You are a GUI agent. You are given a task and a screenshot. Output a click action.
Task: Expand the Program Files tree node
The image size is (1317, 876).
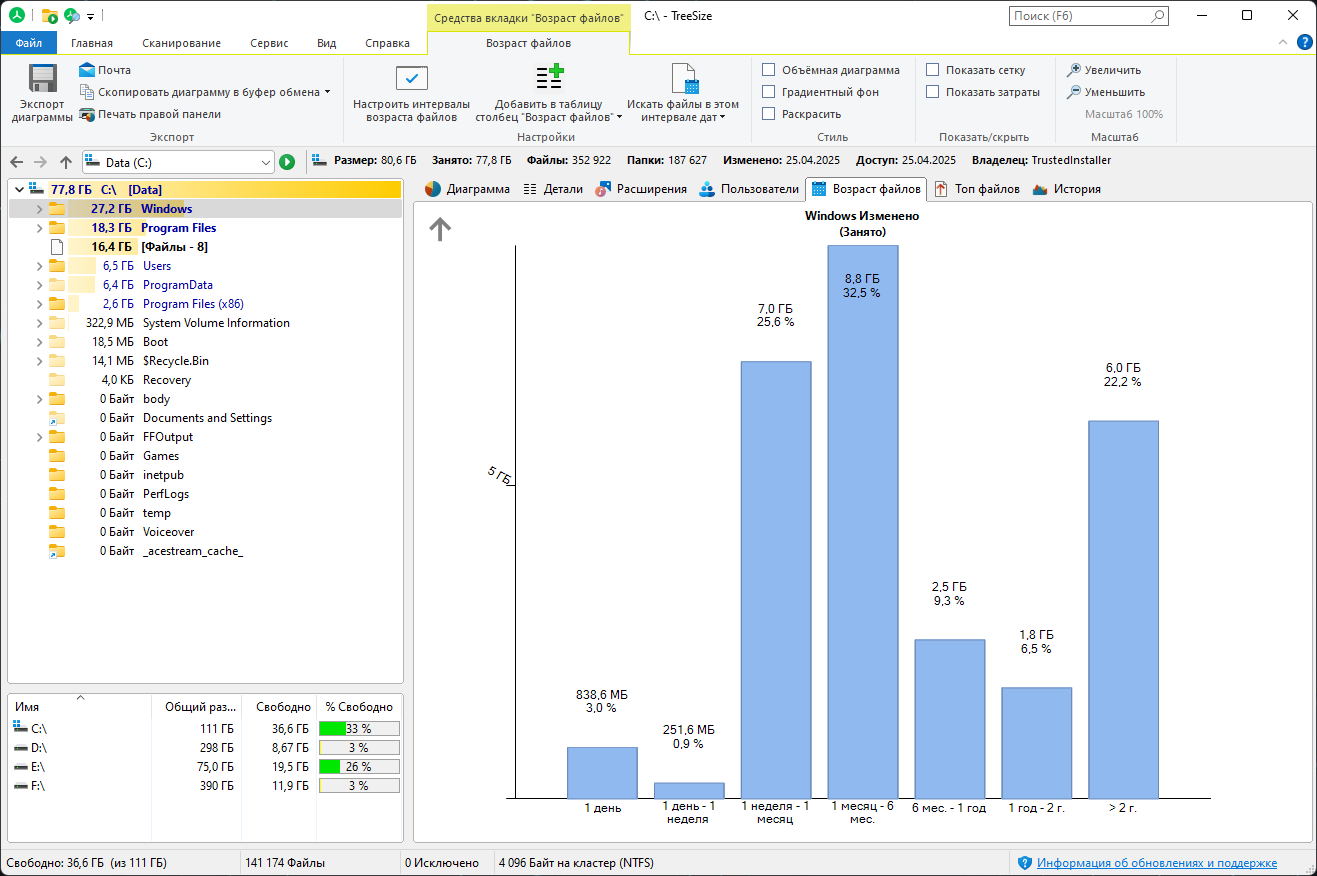click(39, 228)
